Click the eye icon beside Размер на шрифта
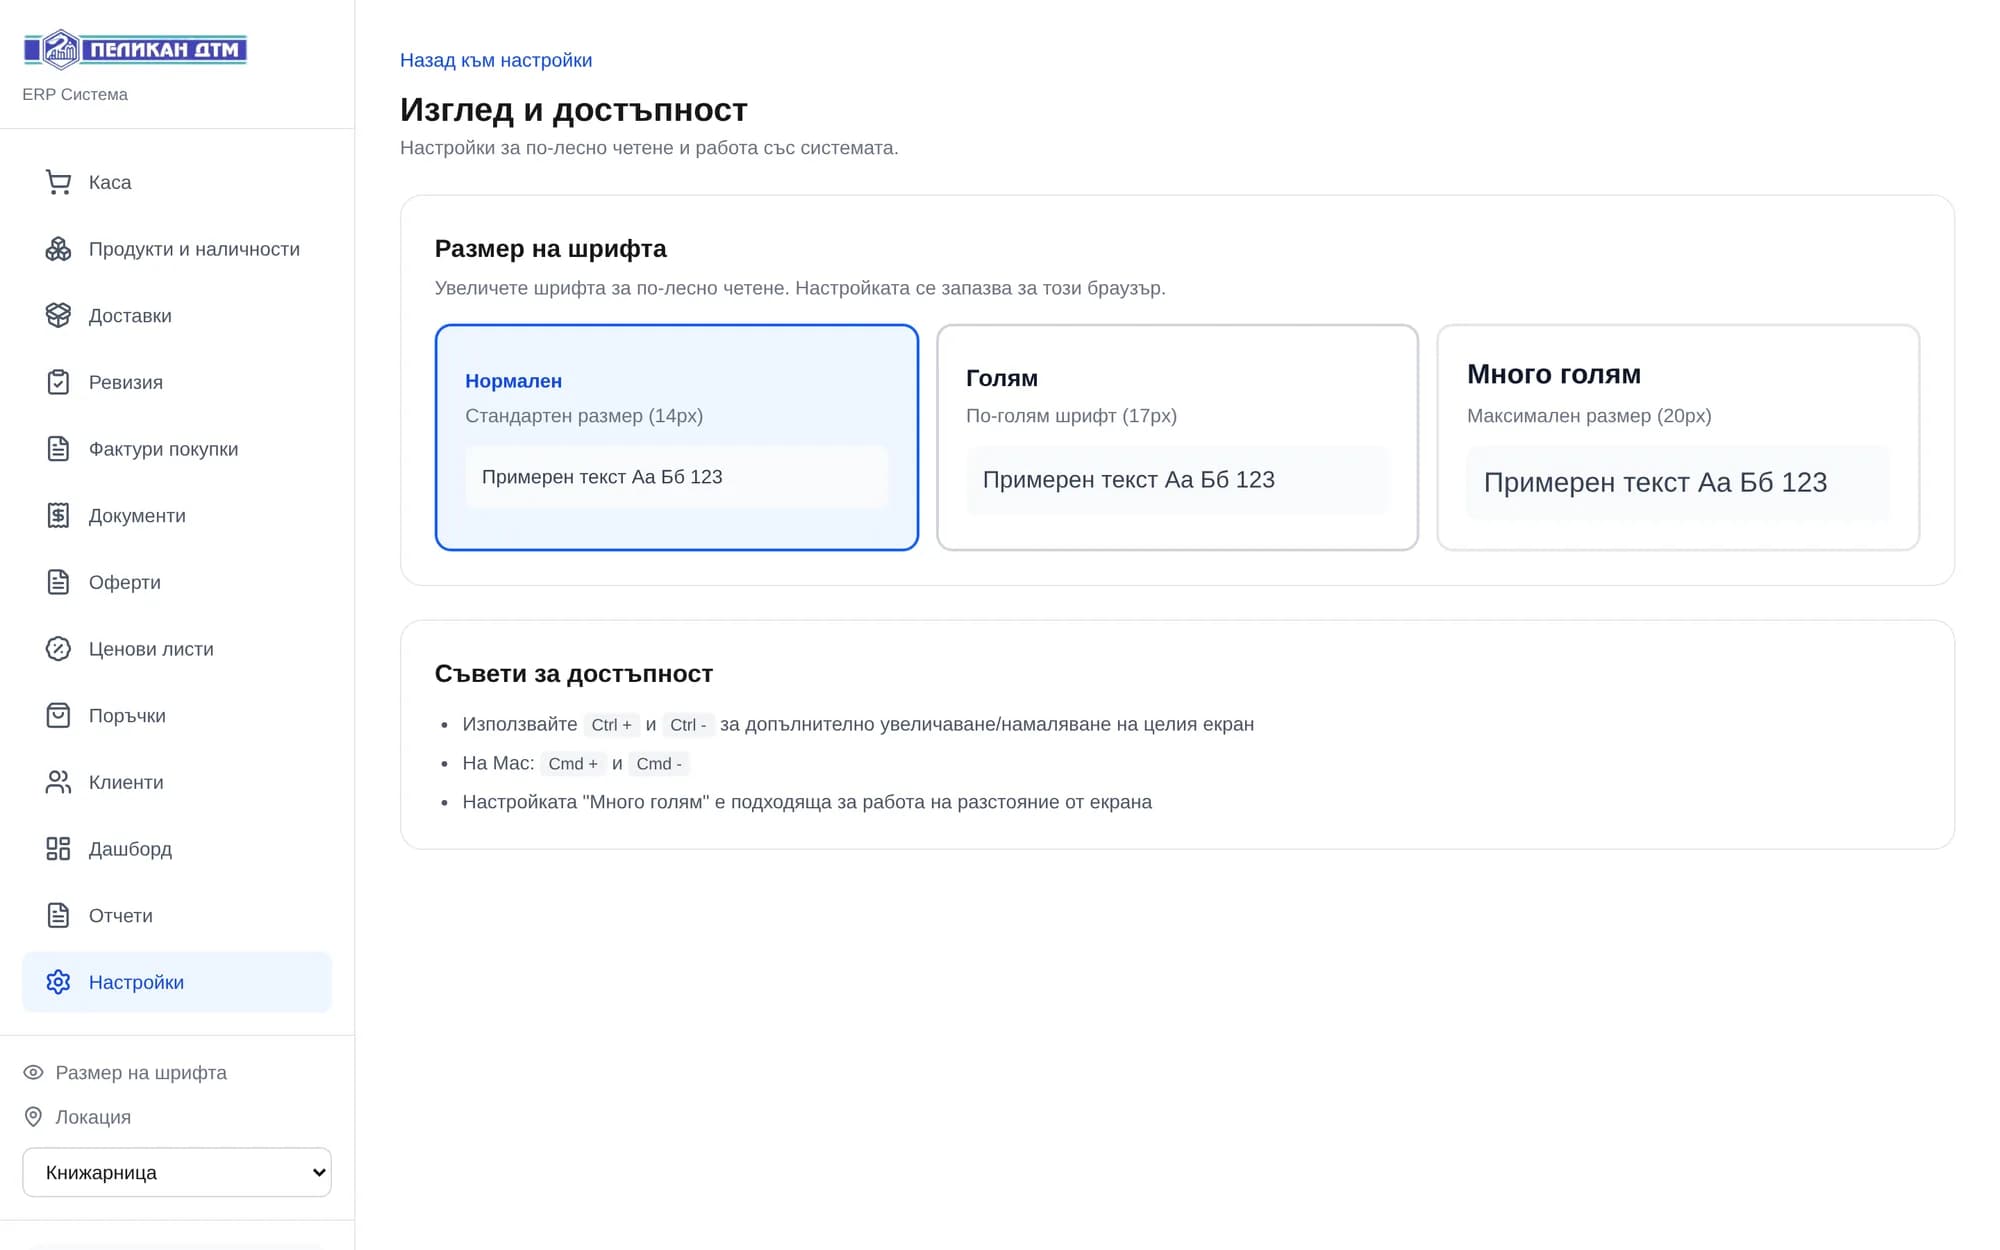This screenshot has height=1250, width=2000. coord(33,1072)
